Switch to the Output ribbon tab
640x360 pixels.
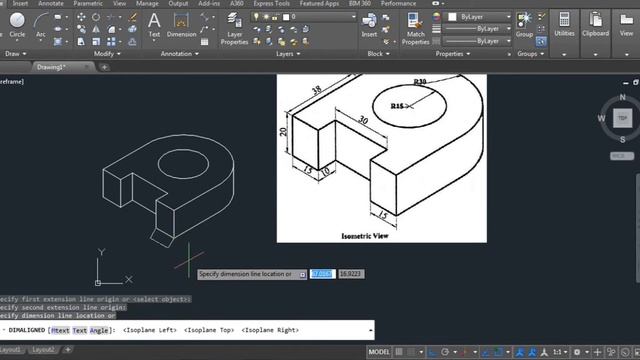pos(178,4)
